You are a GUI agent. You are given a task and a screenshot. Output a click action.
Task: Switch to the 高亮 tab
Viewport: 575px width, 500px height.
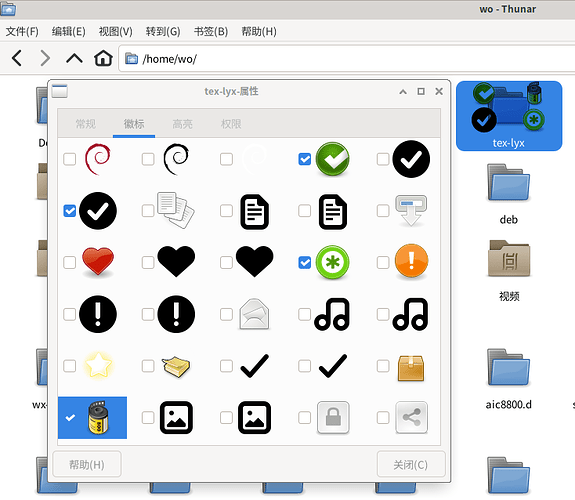click(182, 124)
